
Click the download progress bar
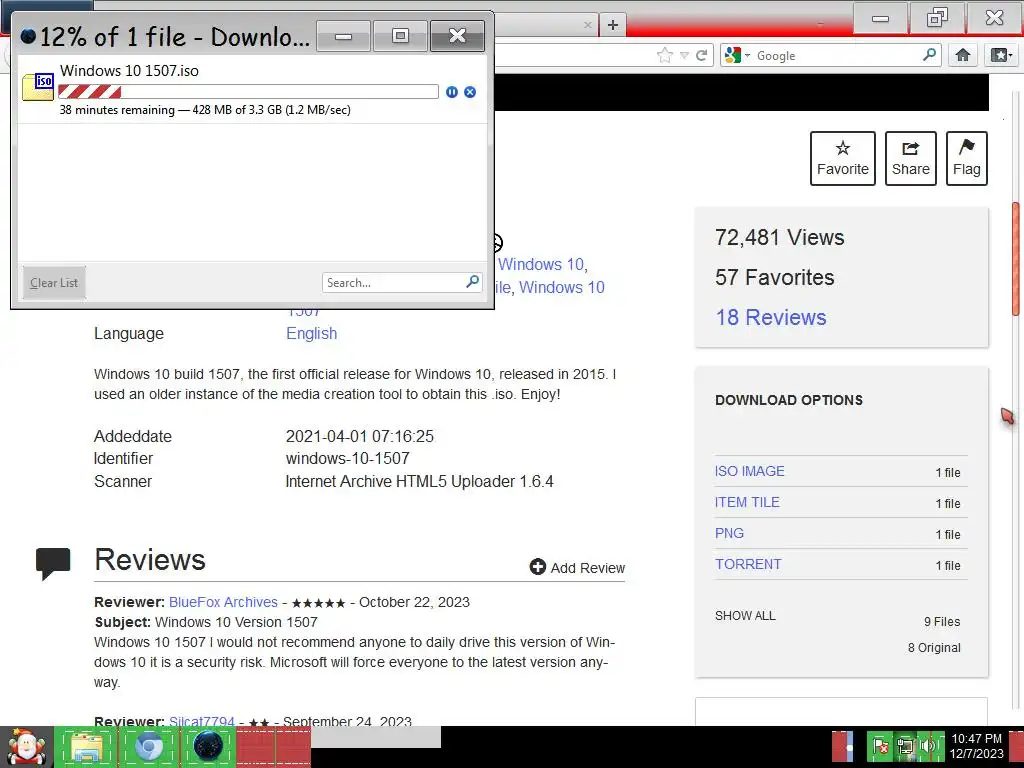[248, 91]
